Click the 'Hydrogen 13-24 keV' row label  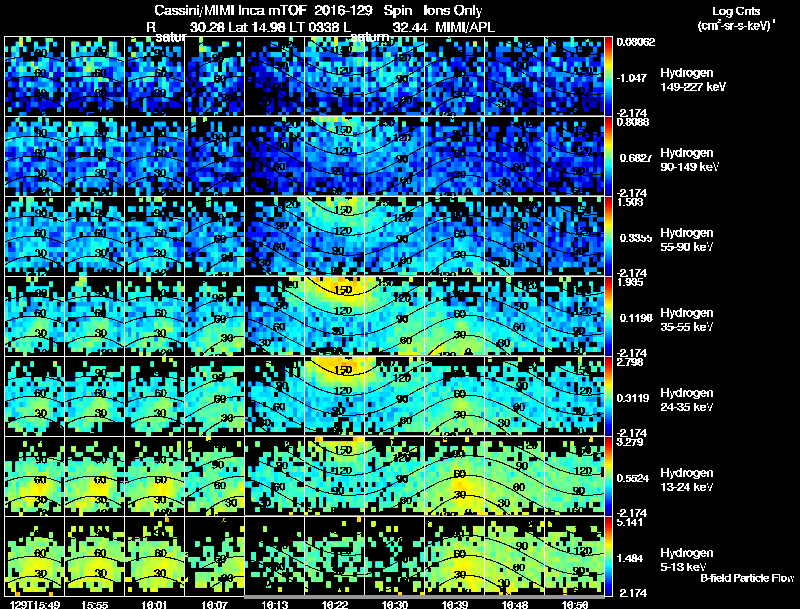[x=687, y=480]
